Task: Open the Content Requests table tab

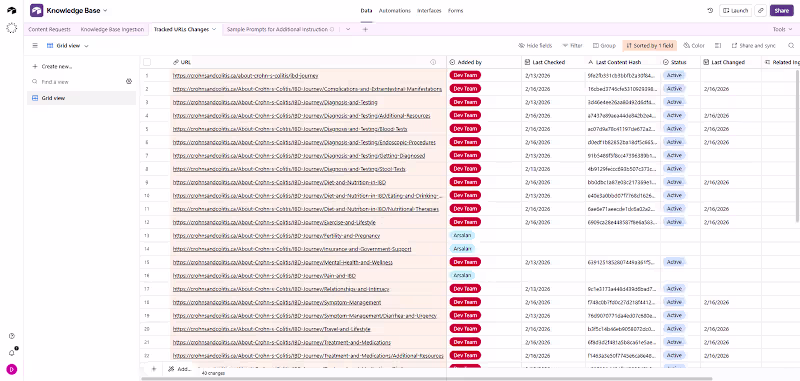Action: [49, 30]
